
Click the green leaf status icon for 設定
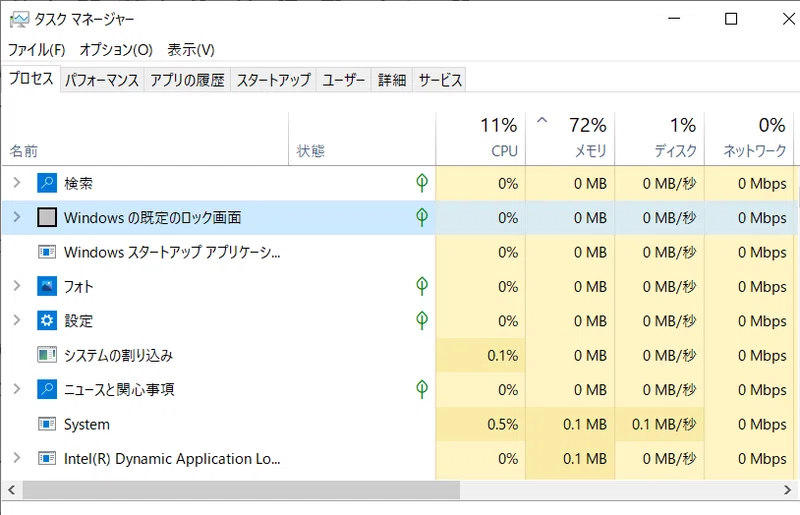pyautogui.click(x=422, y=321)
